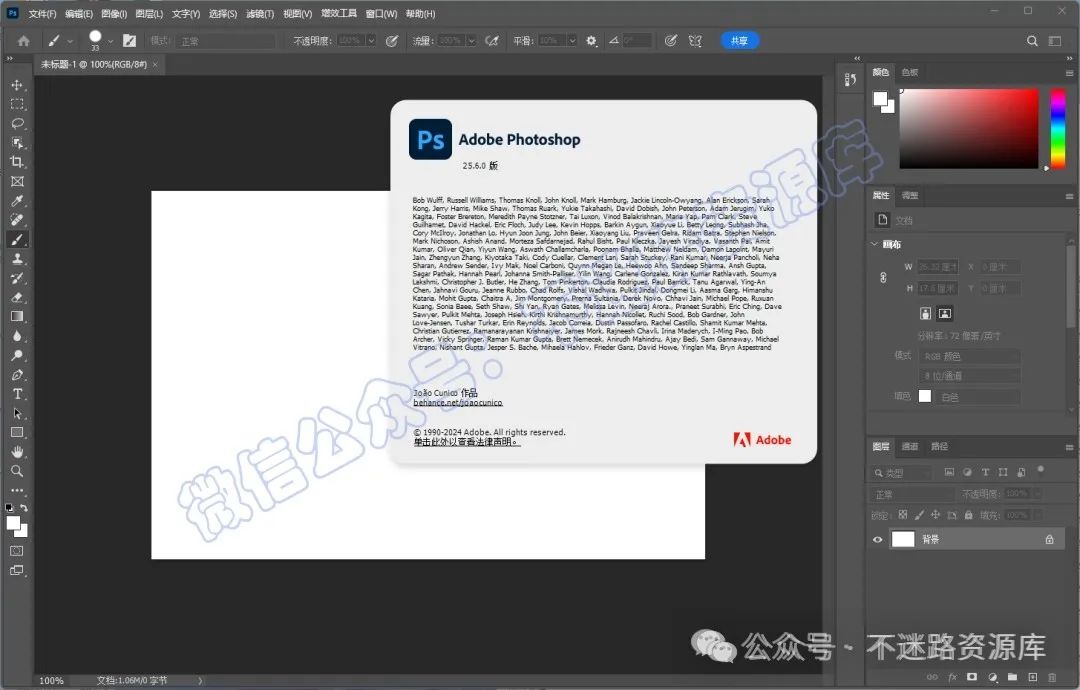Add a layer mask
The width and height of the screenshot is (1080, 690).
pos(972,677)
